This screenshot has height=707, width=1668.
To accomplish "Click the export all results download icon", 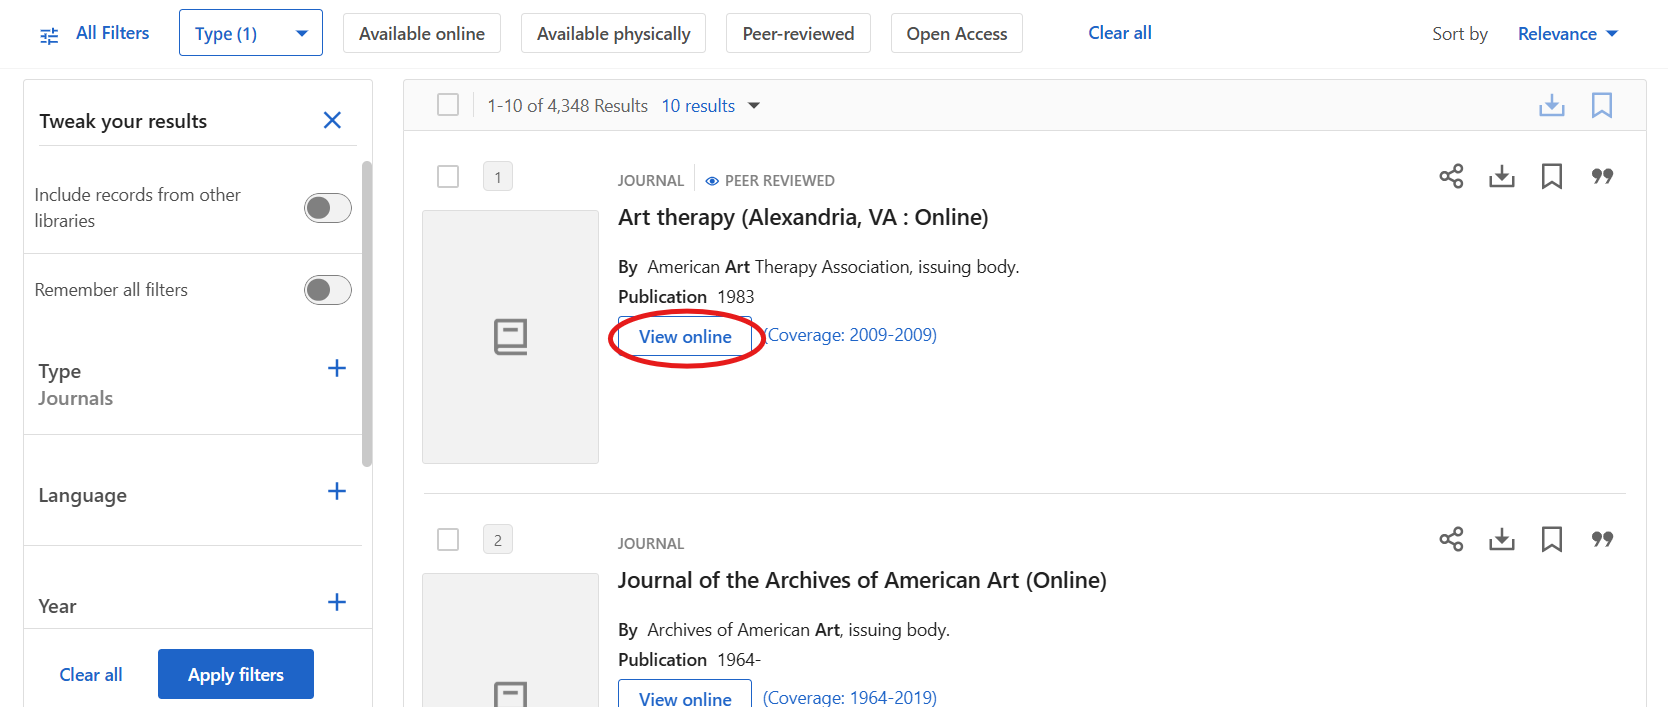I will coord(1551,105).
